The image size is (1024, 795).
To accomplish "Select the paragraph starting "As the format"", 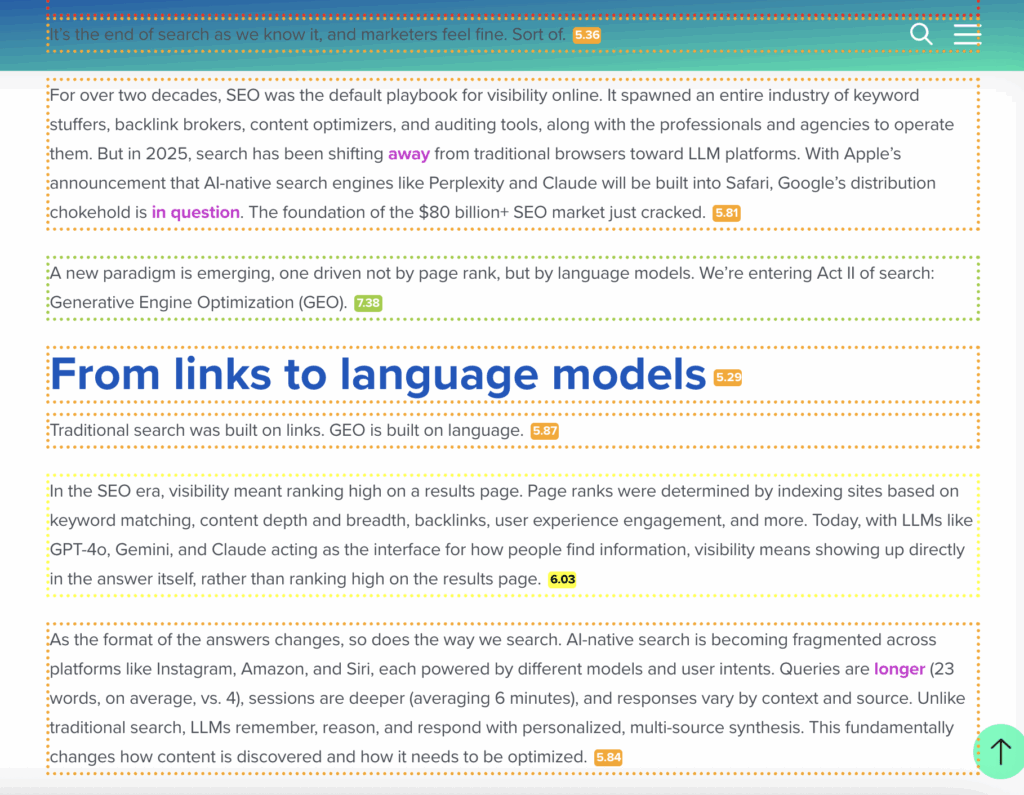I will (500, 699).
